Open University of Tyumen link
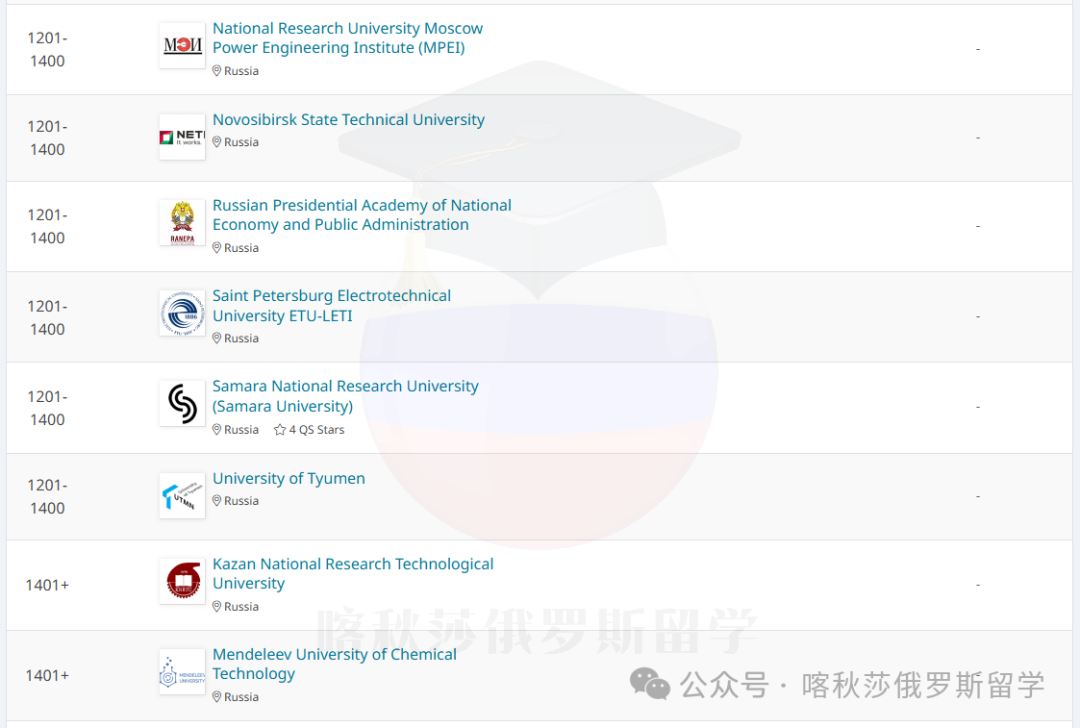Image resolution: width=1080 pixels, height=728 pixels. pyautogui.click(x=289, y=478)
